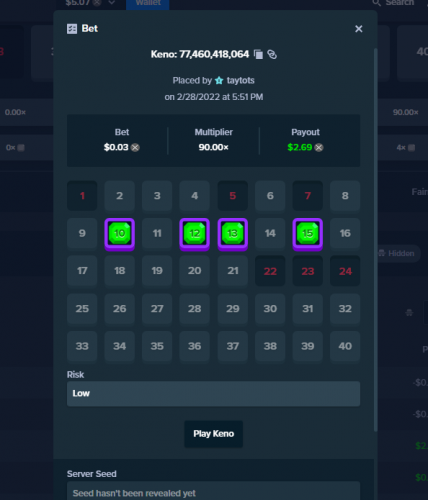The image size is (428, 500).
Task: Click the Server Seed field
Action: coord(213,492)
